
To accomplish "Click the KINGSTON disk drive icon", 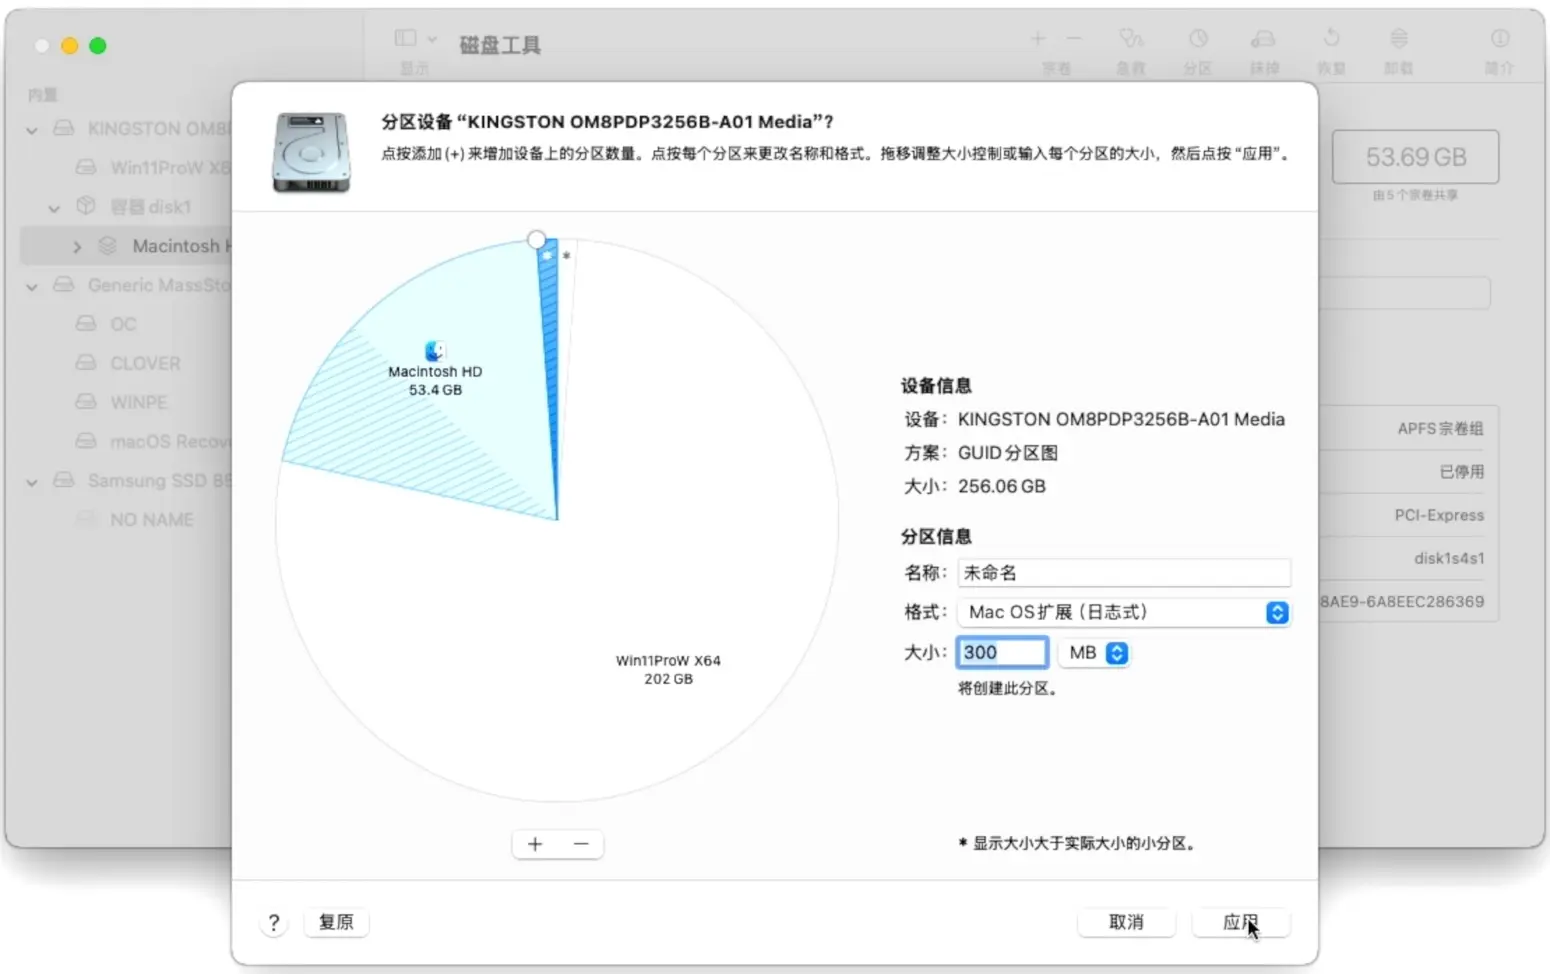I will (x=63, y=127).
